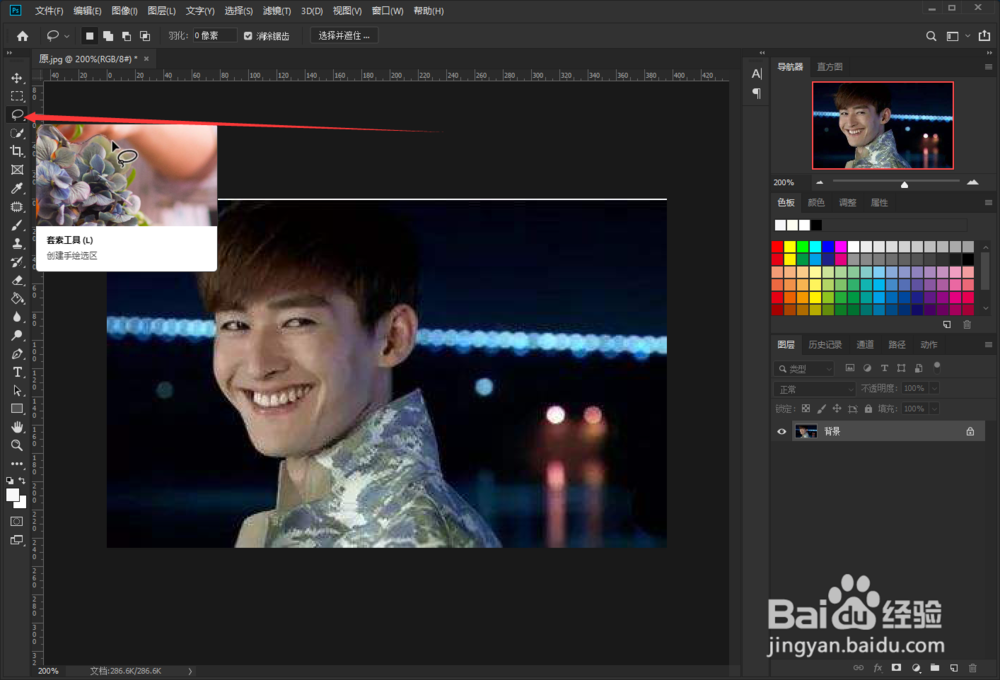Add layer mask button

896,668
